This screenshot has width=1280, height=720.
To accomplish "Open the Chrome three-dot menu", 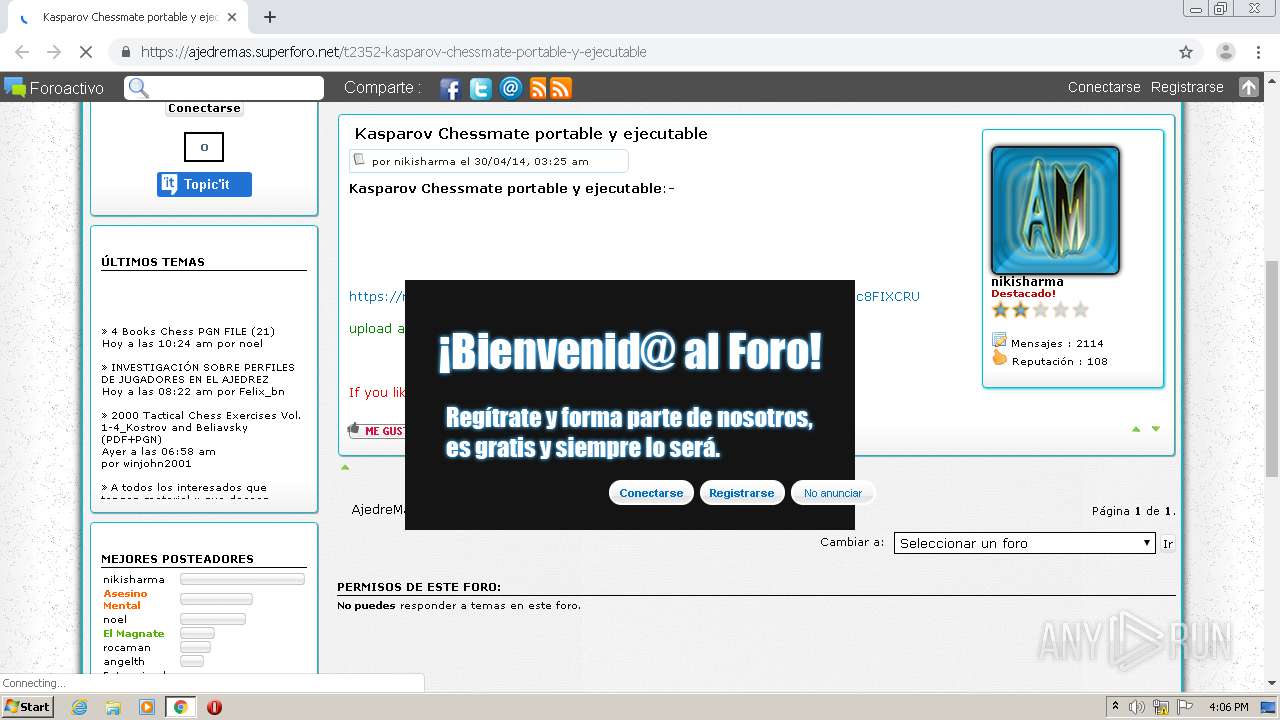I will coord(1258,52).
